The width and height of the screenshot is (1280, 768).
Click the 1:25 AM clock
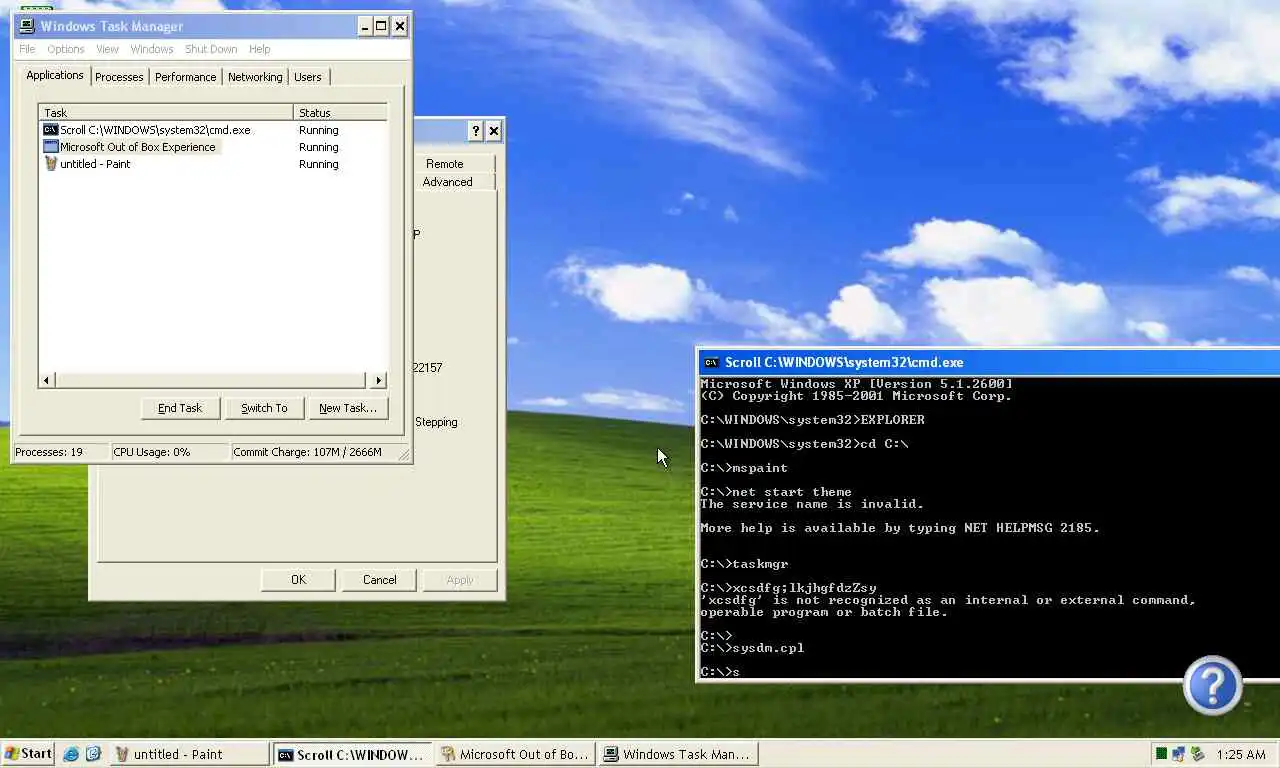tap(1241, 754)
